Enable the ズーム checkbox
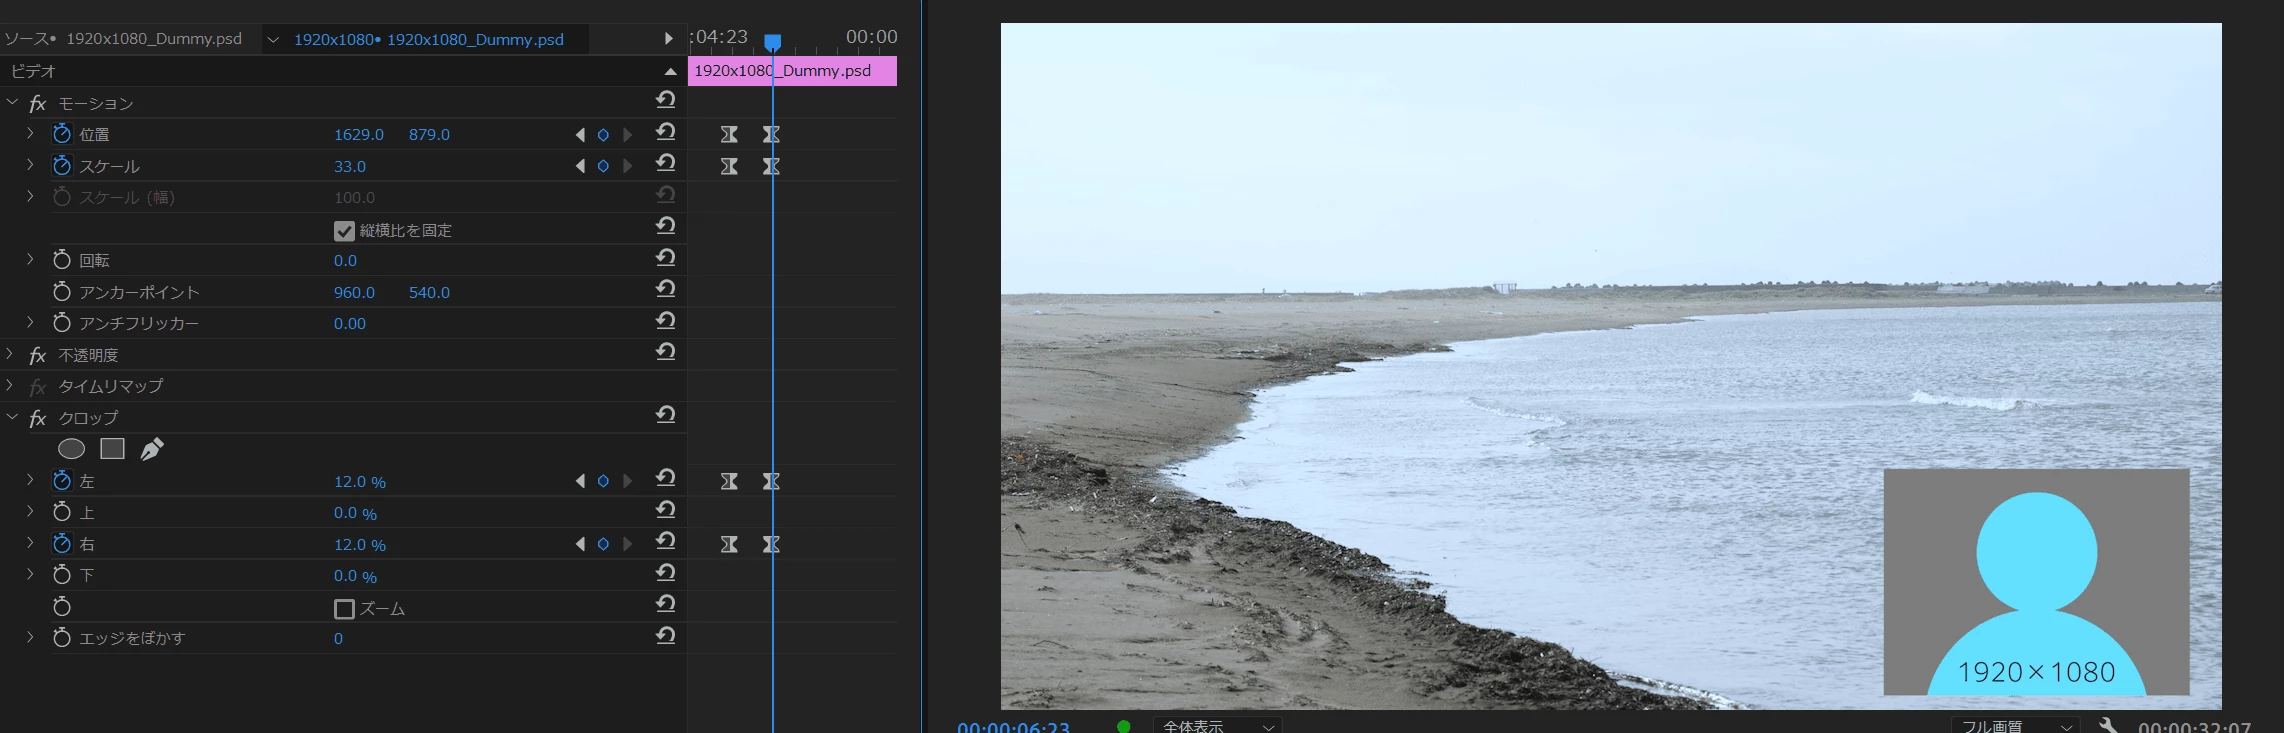 click(344, 609)
